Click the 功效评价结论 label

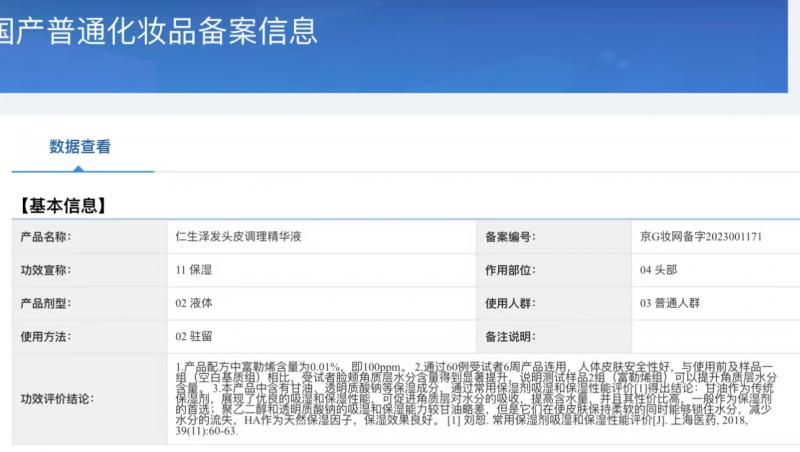(57, 399)
